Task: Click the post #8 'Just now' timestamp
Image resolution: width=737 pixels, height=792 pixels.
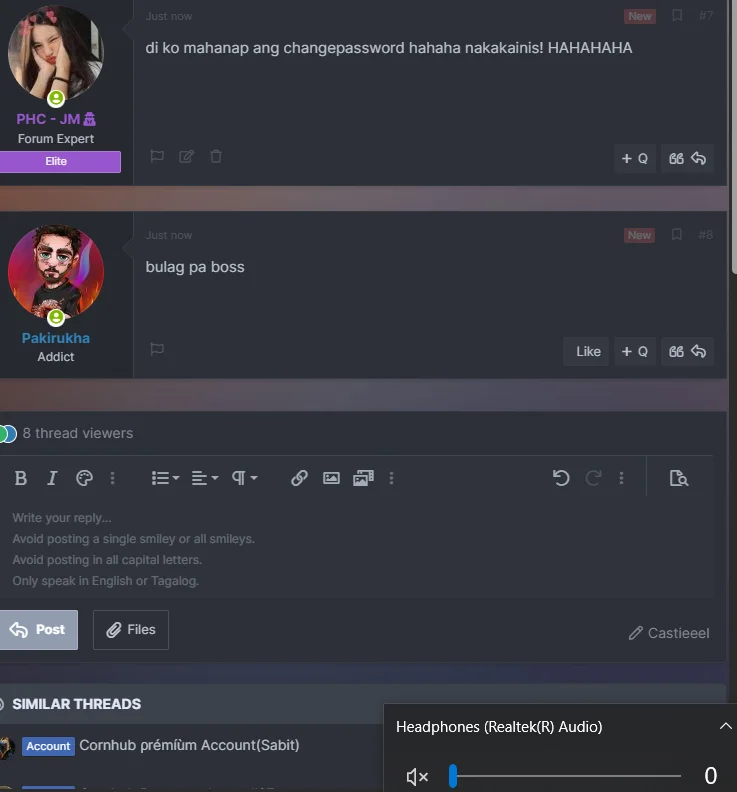Action: pos(169,235)
